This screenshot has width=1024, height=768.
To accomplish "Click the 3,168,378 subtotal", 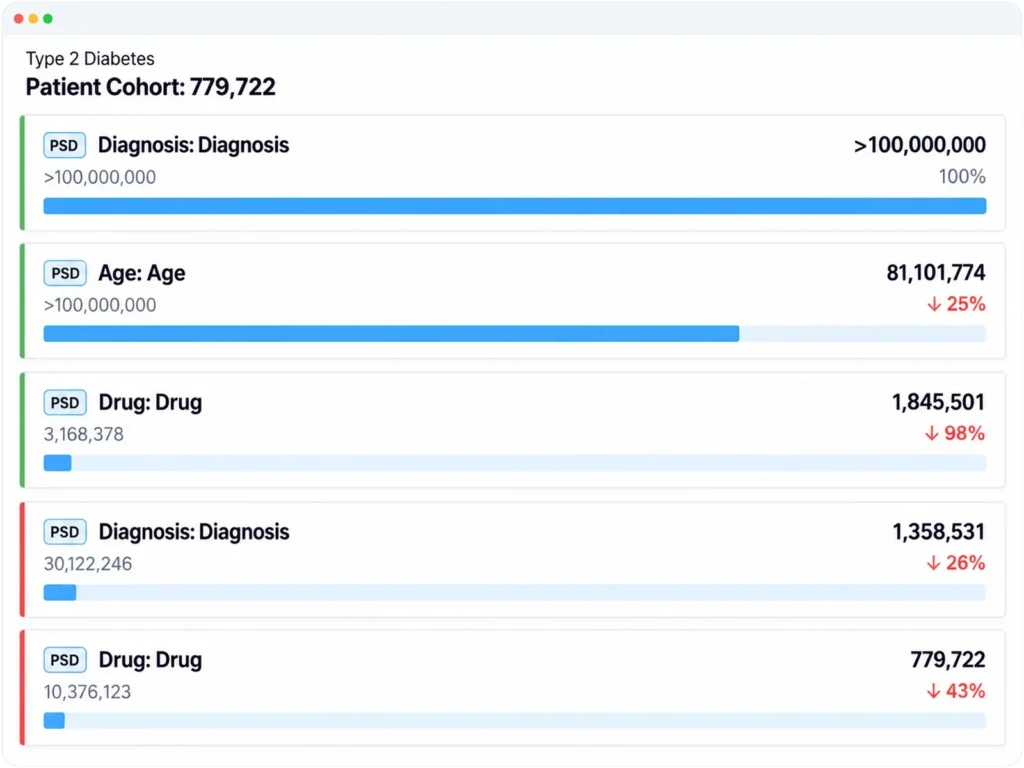I will coord(84,434).
